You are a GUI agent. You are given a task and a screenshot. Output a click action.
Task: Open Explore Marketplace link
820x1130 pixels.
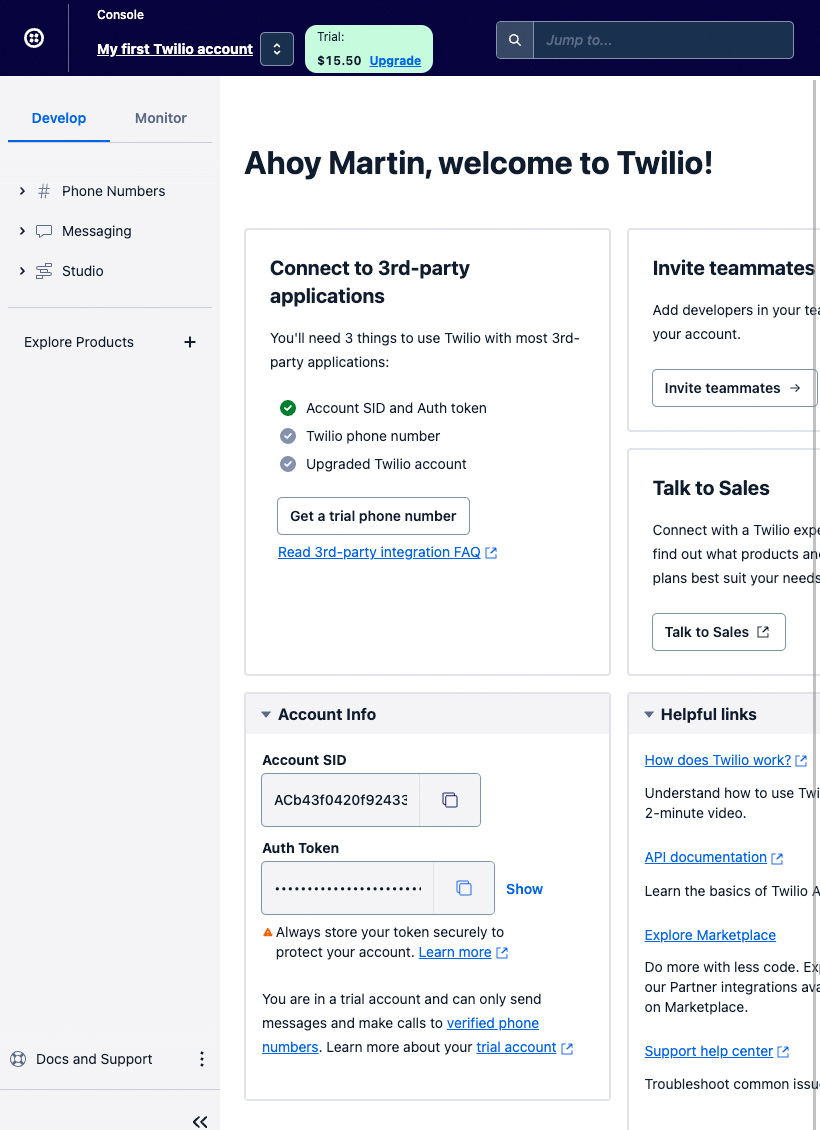point(710,935)
